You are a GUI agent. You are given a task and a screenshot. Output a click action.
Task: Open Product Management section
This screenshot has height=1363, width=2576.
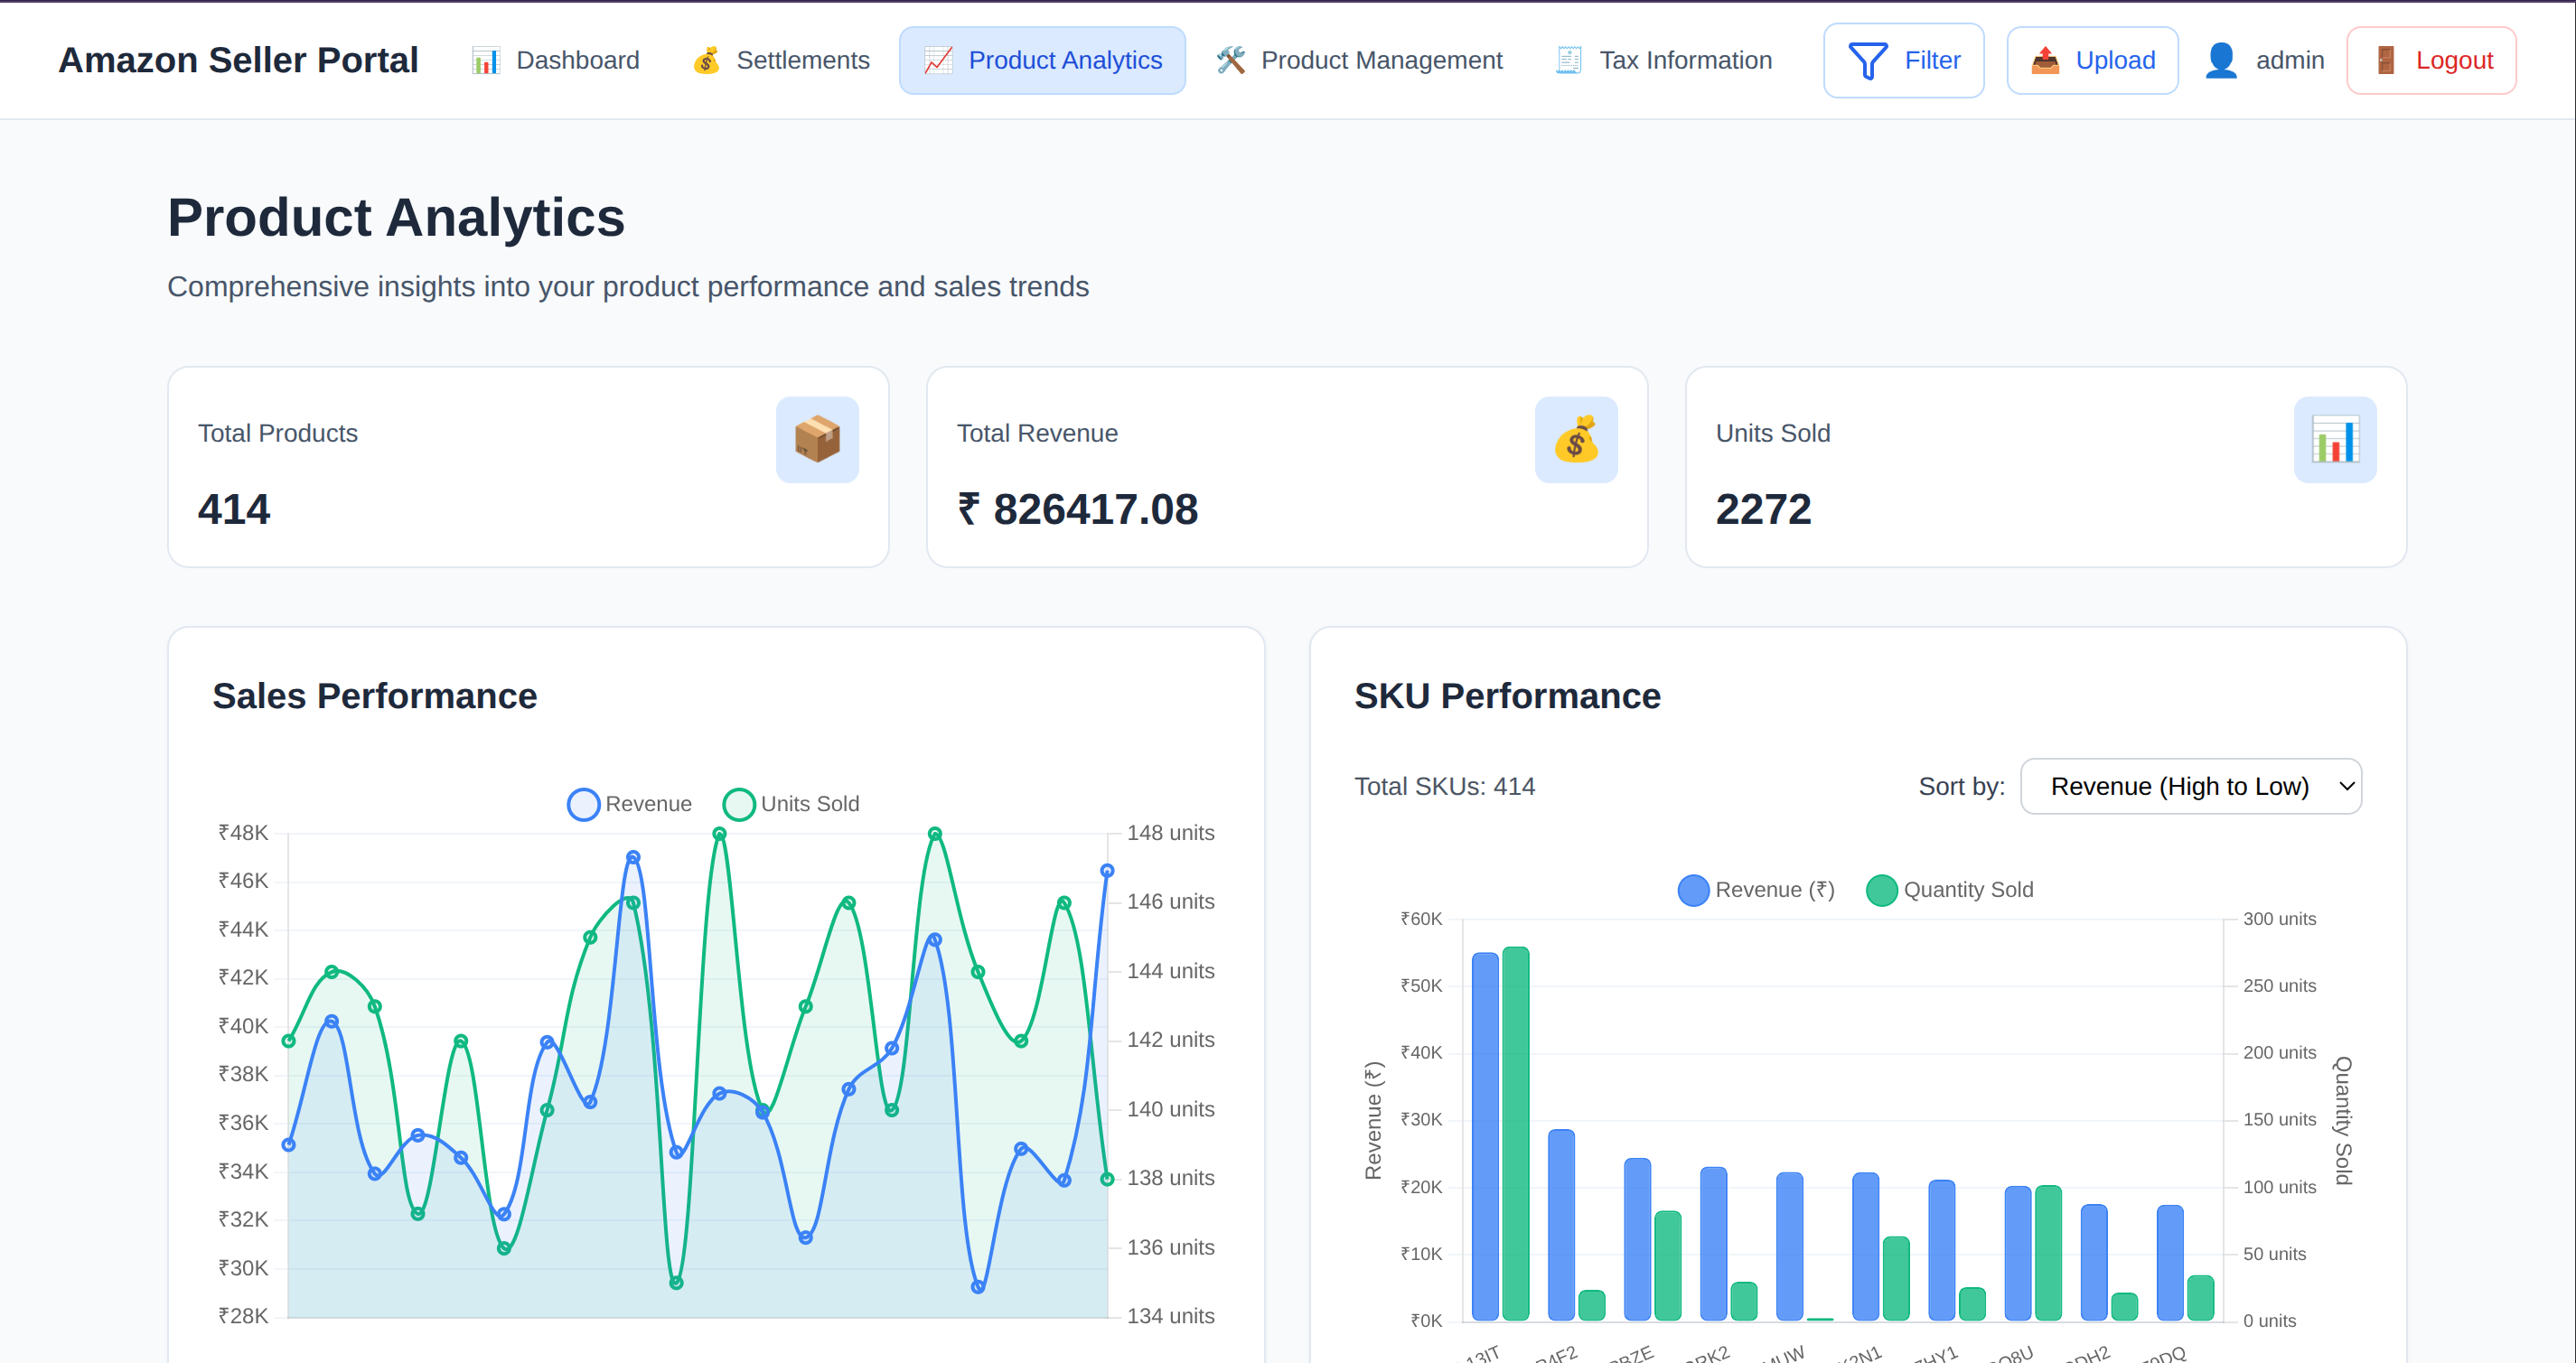click(1360, 60)
